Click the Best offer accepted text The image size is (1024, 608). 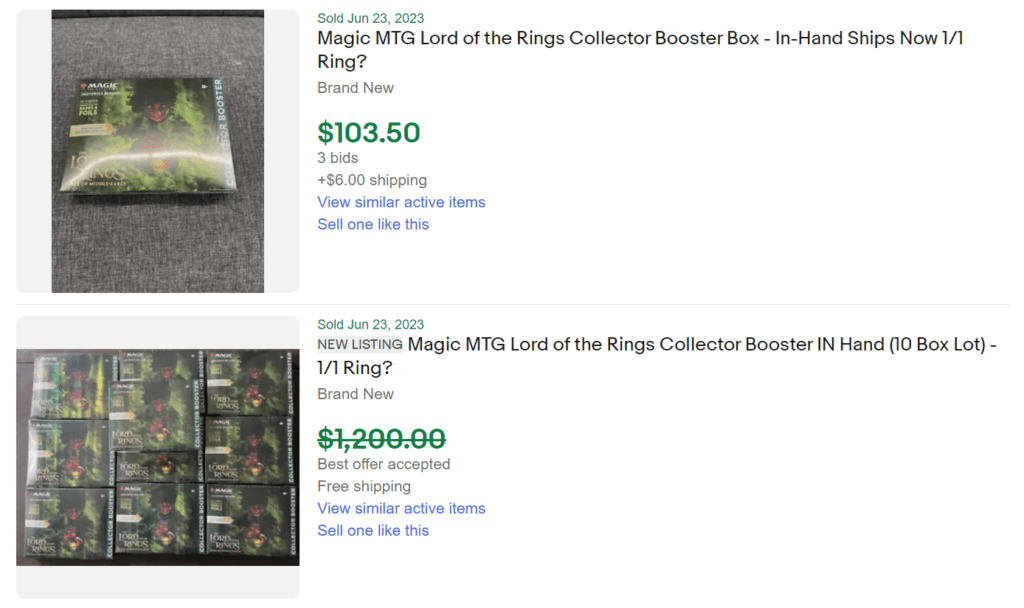(x=383, y=464)
